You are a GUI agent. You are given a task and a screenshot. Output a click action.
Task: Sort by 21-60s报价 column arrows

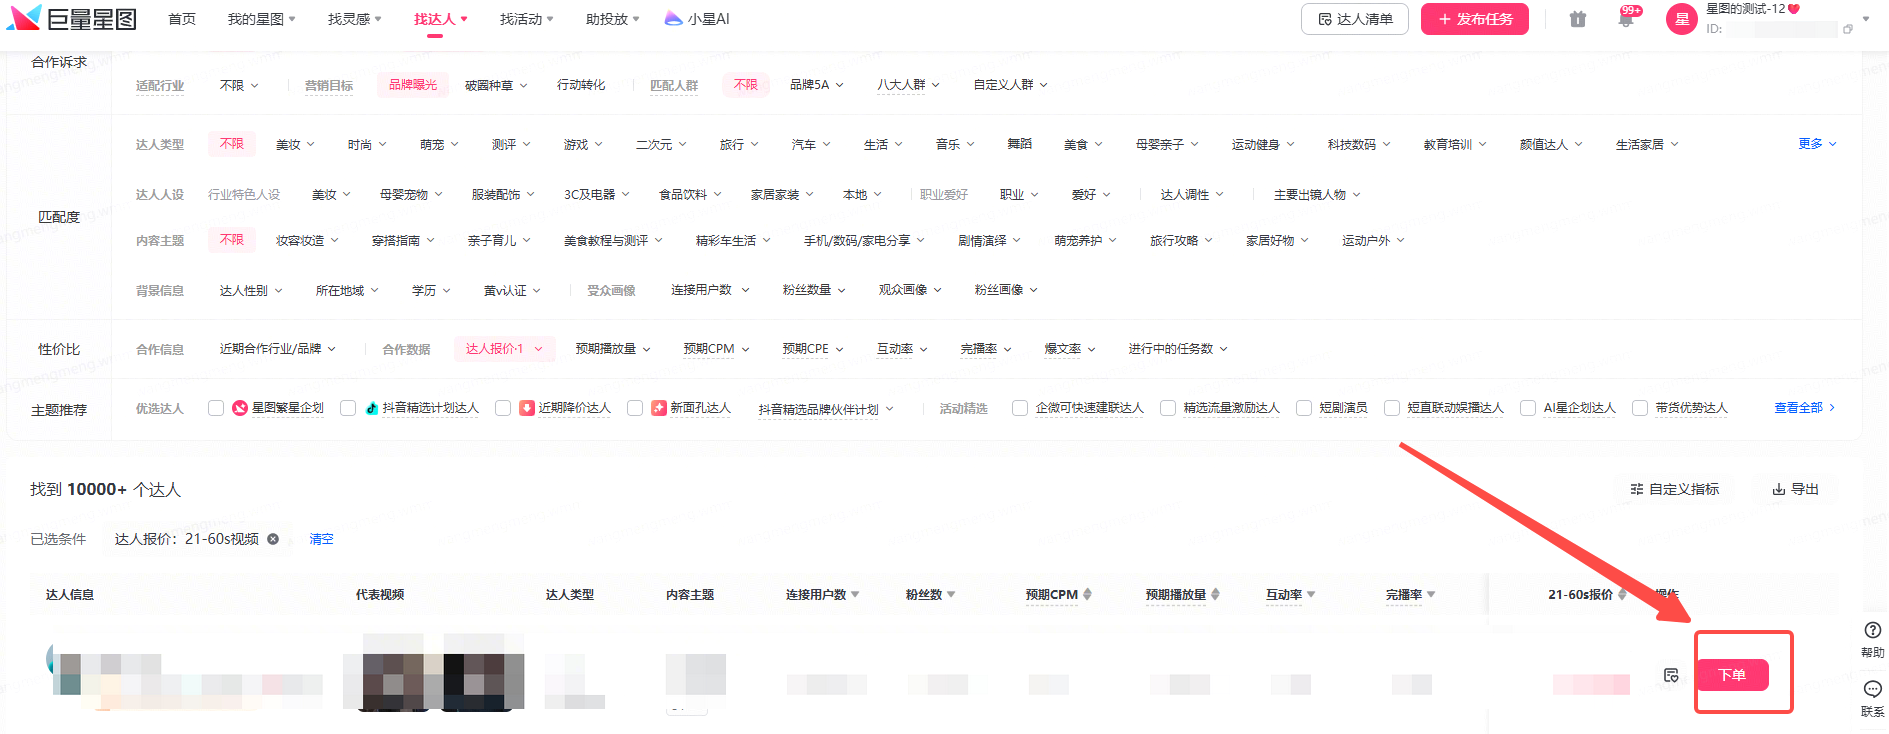1622,594
